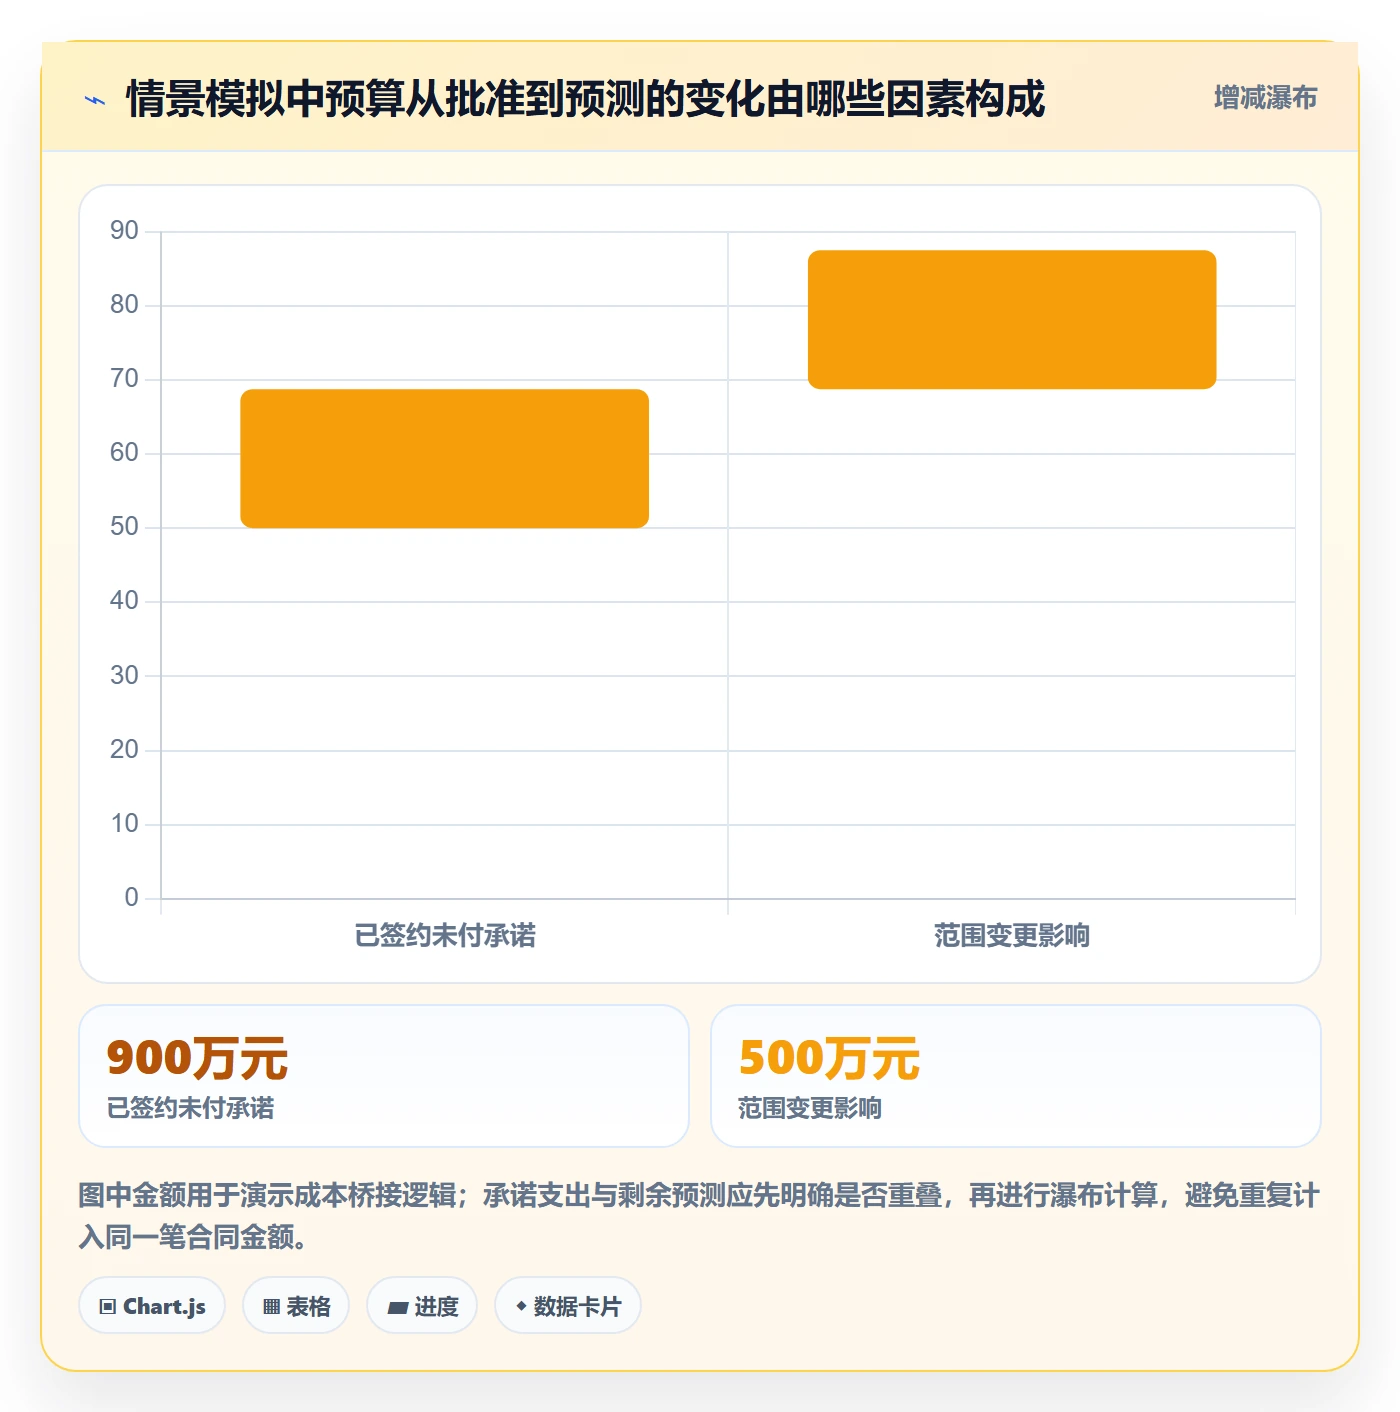The image size is (1400, 1412).
Task: Open the 500万元 data card
Action: [x=1016, y=1076]
